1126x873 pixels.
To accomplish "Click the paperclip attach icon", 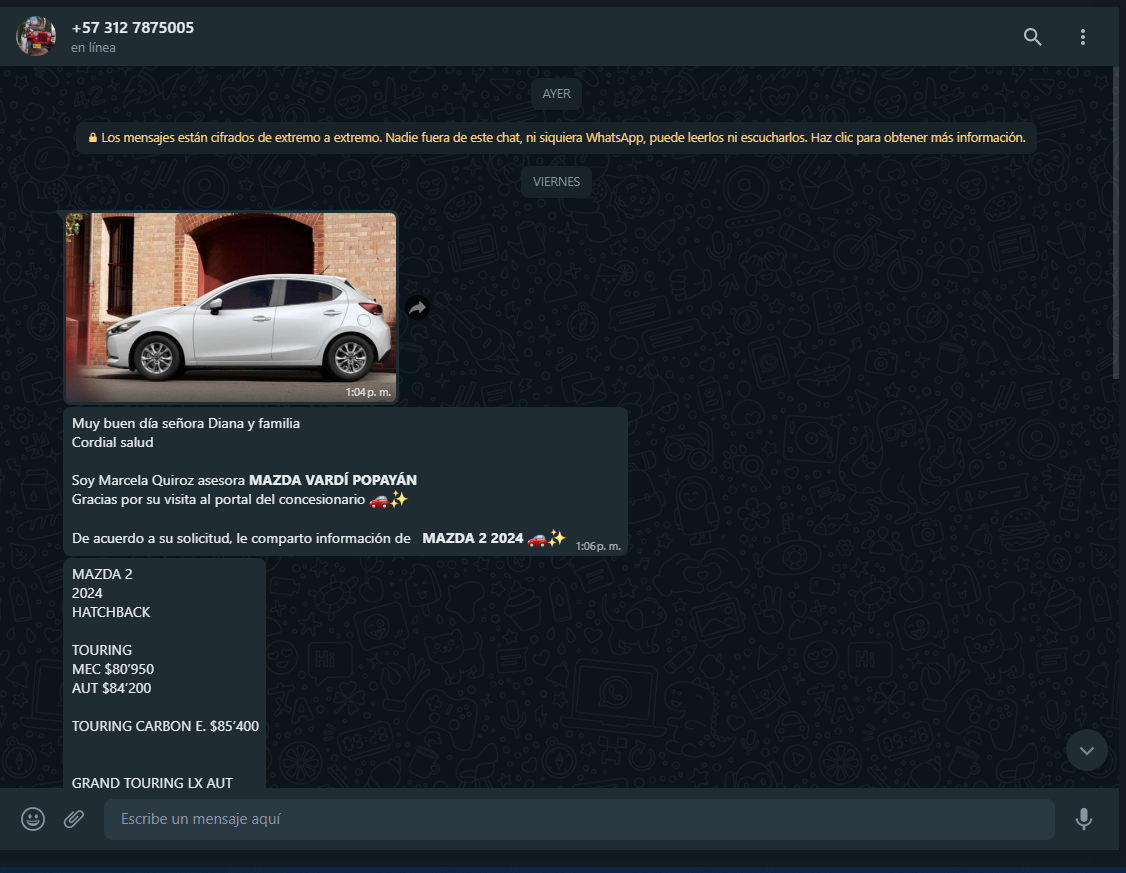I will [x=74, y=818].
